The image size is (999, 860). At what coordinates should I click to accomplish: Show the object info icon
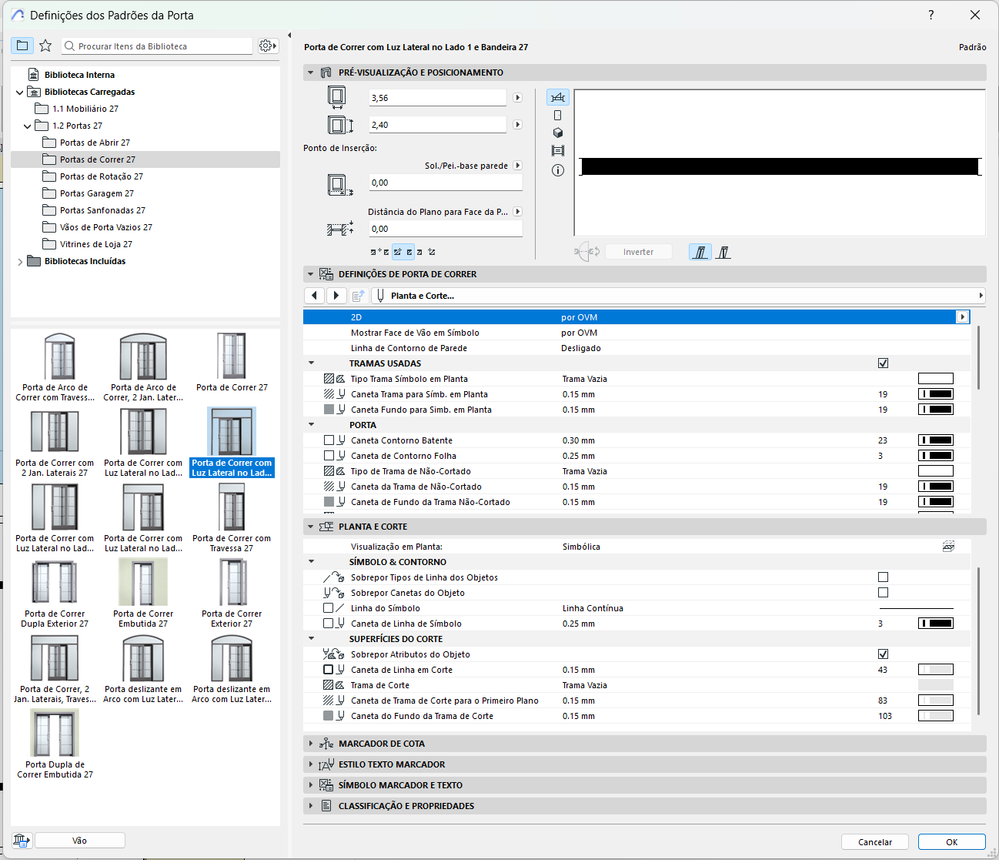click(x=557, y=171)
